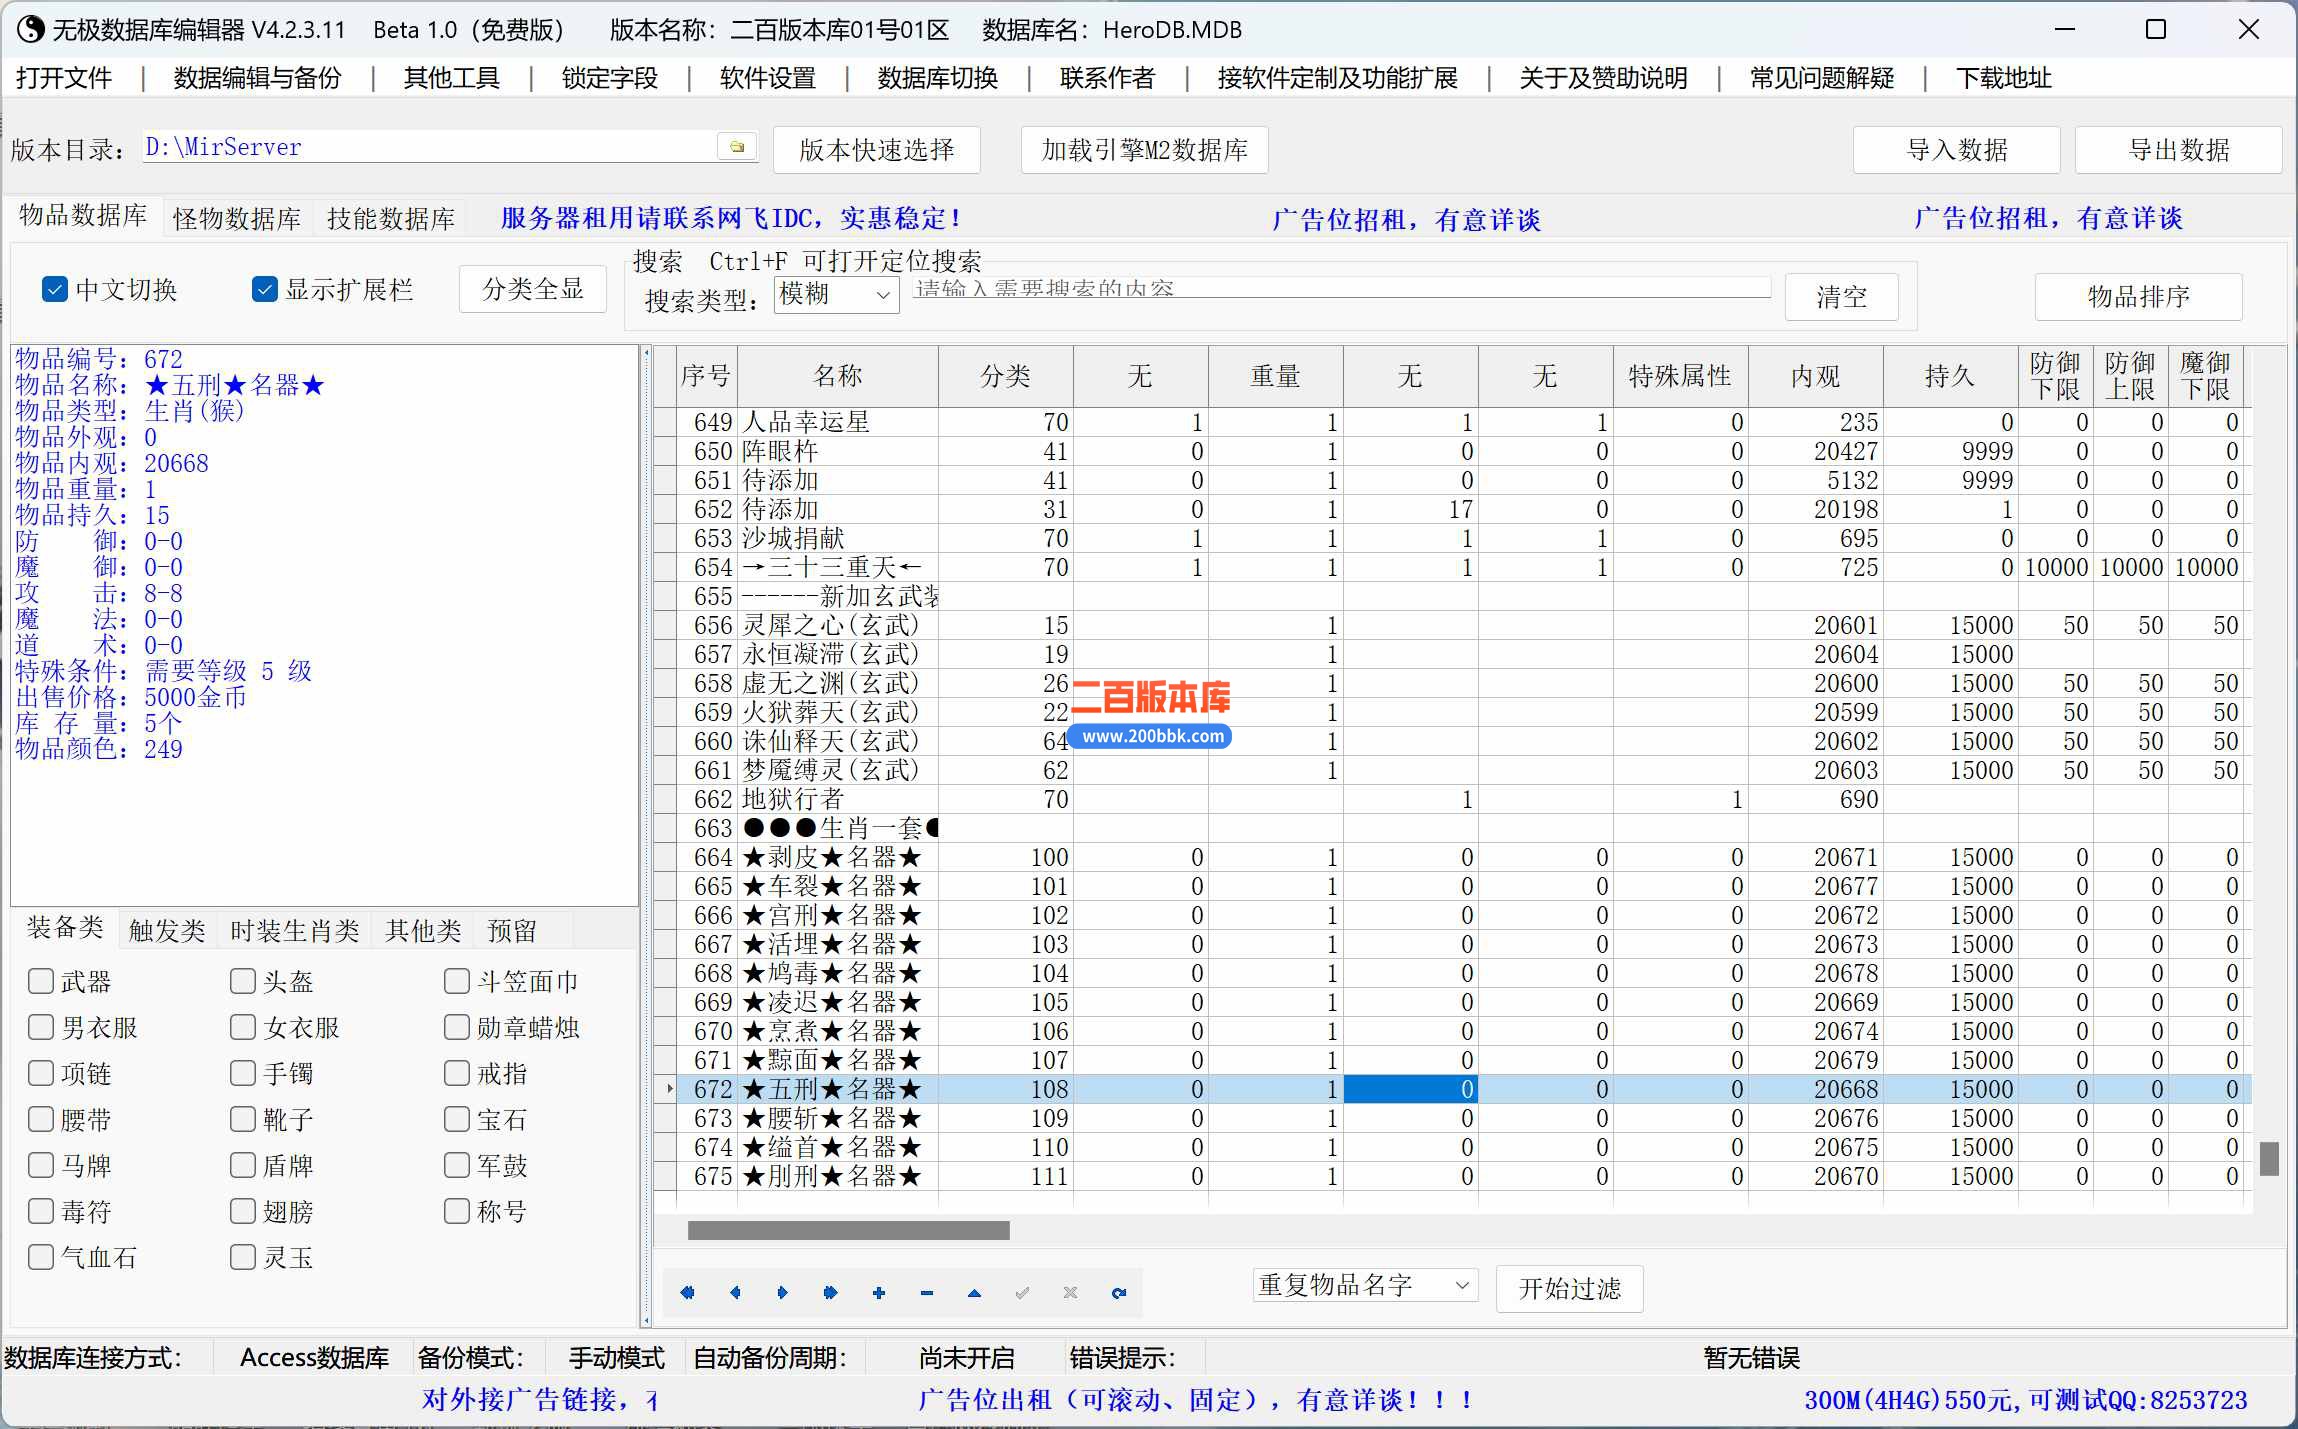Click the 分类全显 button
The width and height of the screenshot is (2298, 1429).
click(533, 289)
